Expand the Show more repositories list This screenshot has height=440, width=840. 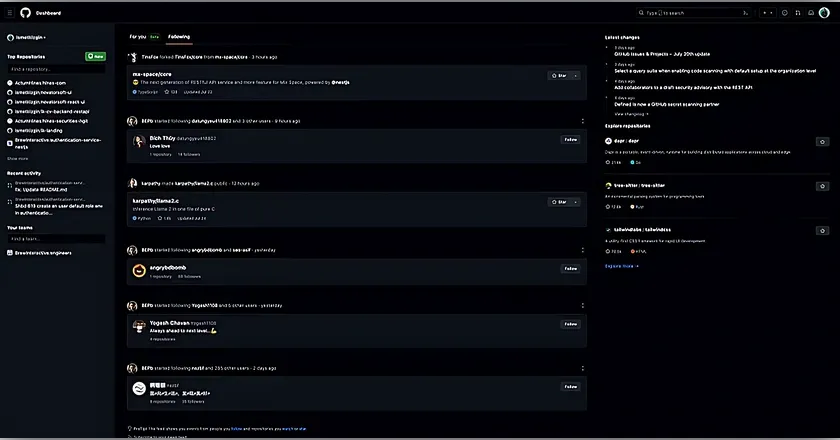point(18,158)
